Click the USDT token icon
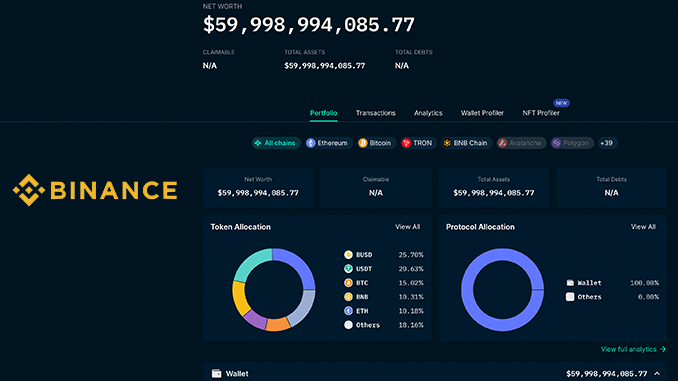678x381 pixels. click(x=348, y=269)
